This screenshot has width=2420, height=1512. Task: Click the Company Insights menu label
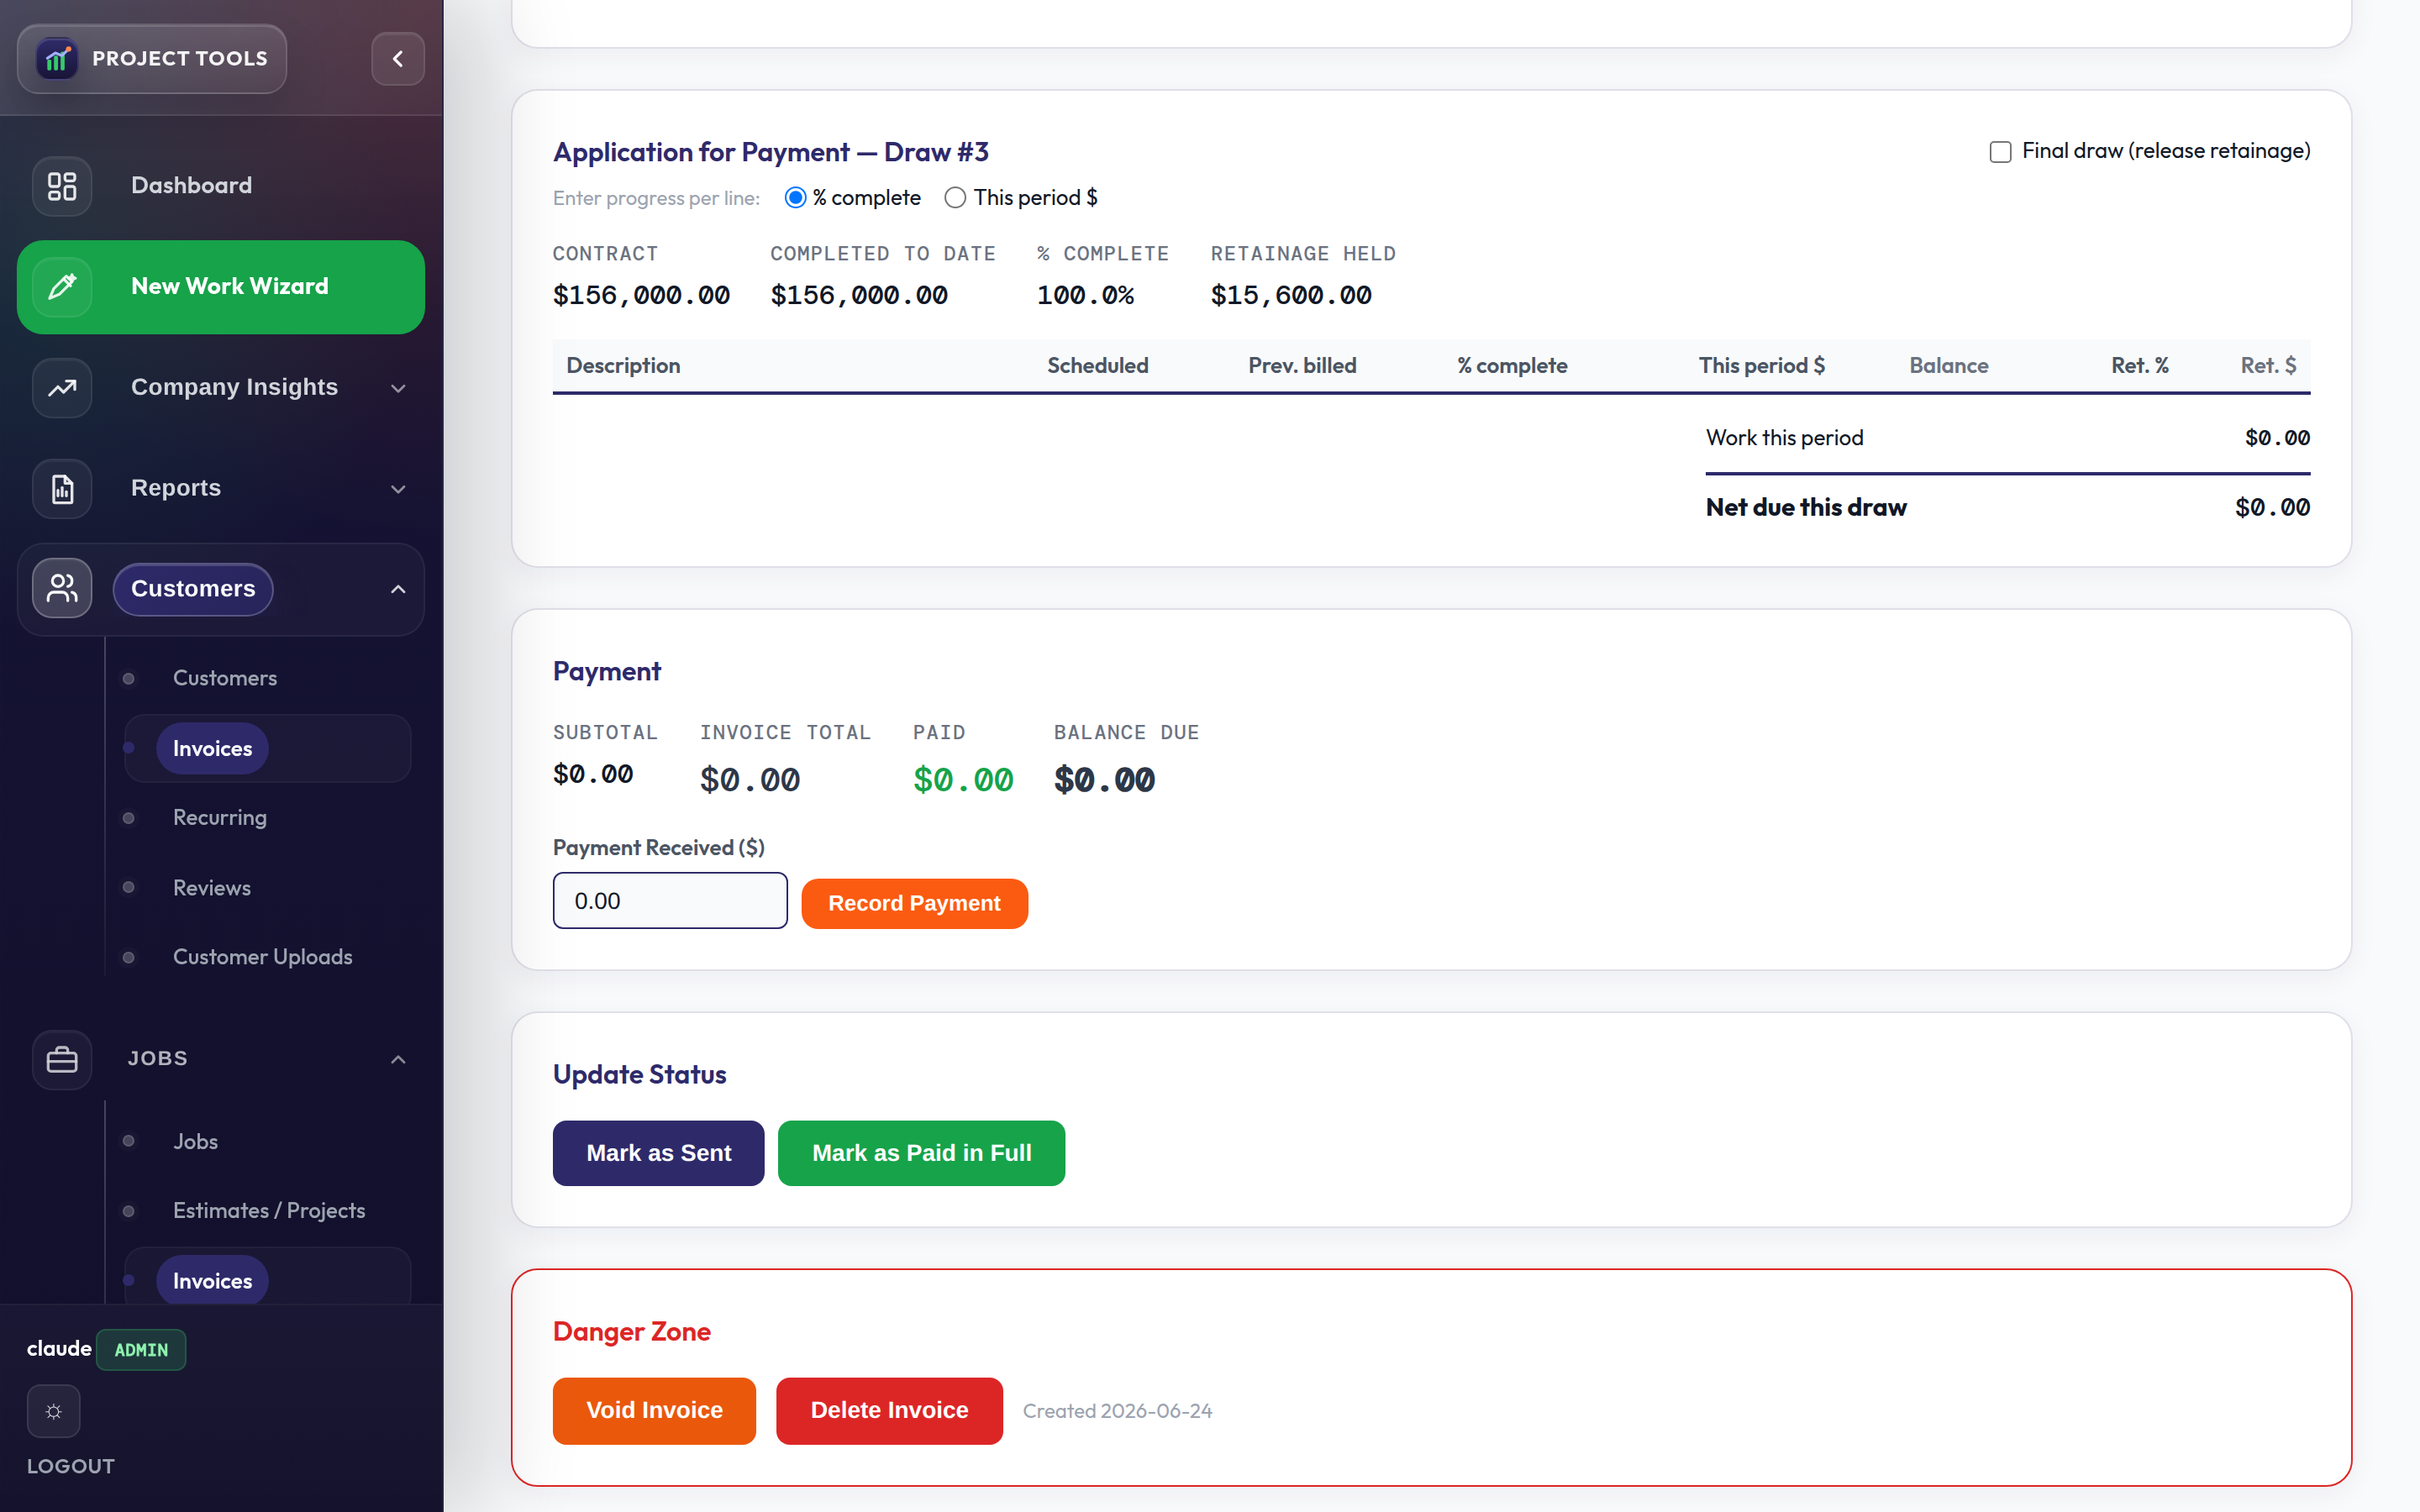tap(234, 388)
